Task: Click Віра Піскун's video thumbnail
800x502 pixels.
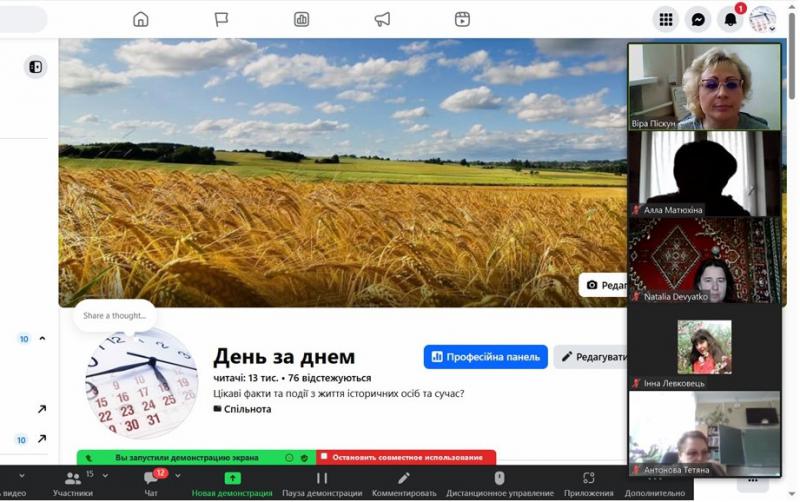Action: (704, 87)
